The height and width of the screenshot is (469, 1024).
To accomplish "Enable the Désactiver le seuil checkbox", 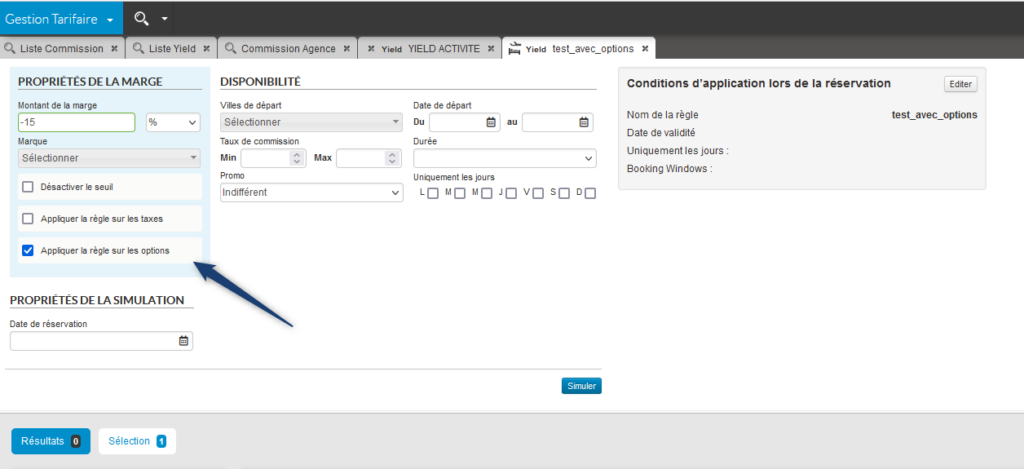I will [28, 187].
